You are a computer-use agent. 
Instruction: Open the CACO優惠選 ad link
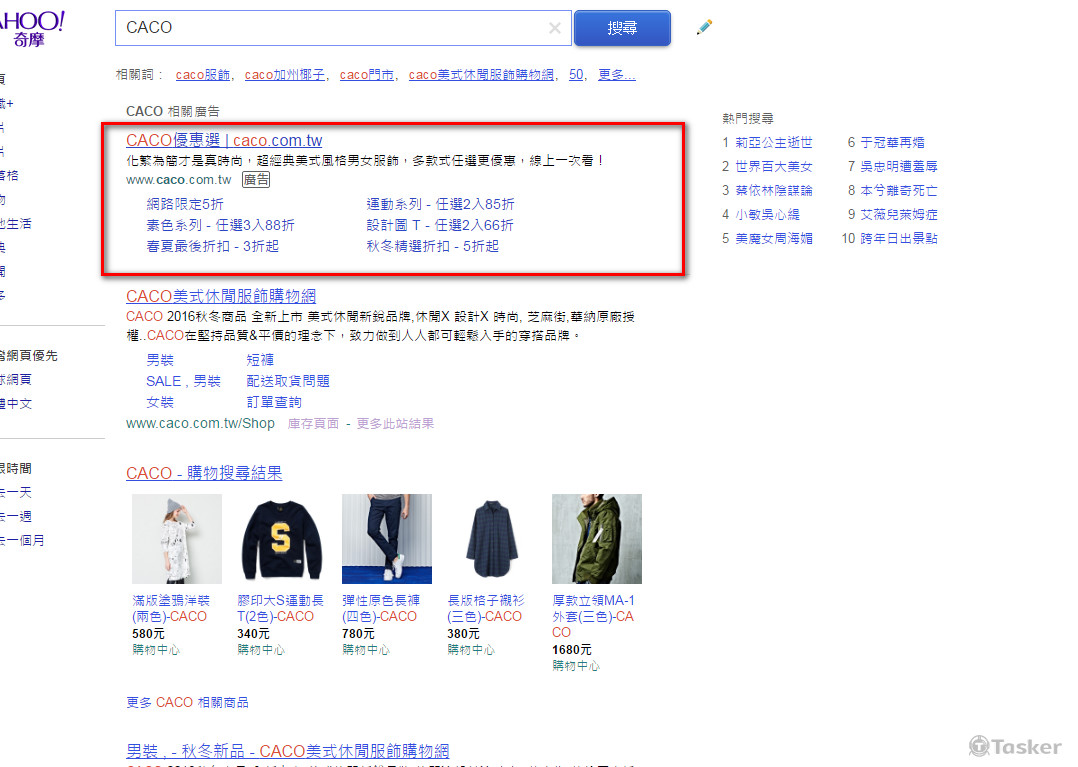coord(224,140)
